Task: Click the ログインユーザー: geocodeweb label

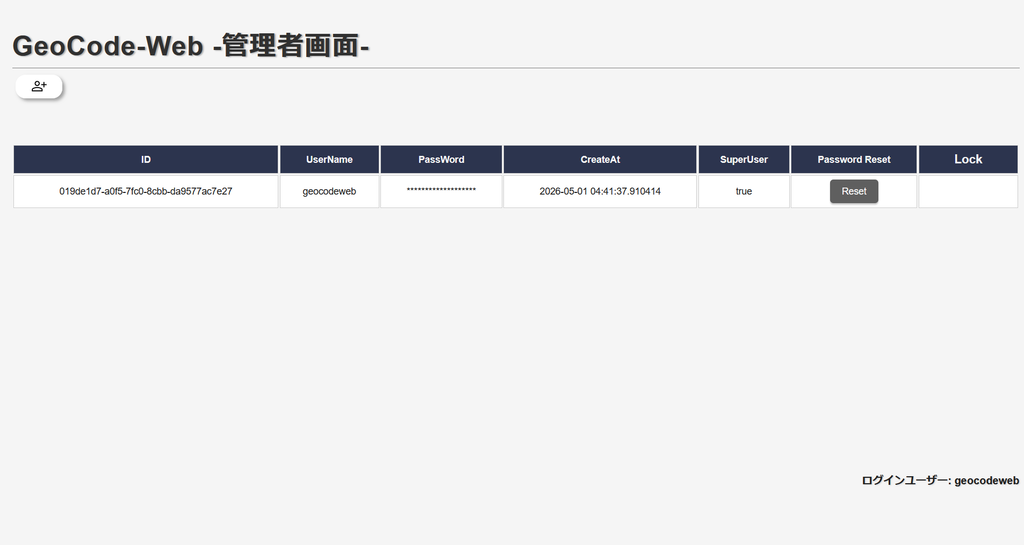Action: click(x=940, y=480)
